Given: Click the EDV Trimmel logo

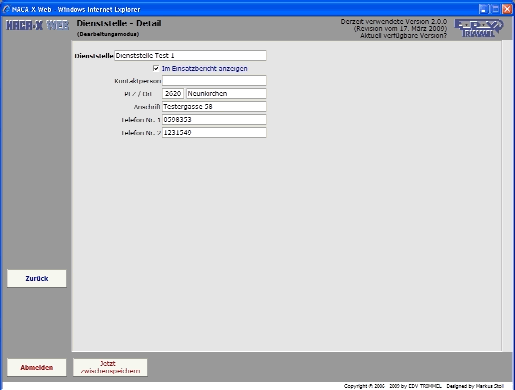Looking at the screenshot, I should [479, 28].
